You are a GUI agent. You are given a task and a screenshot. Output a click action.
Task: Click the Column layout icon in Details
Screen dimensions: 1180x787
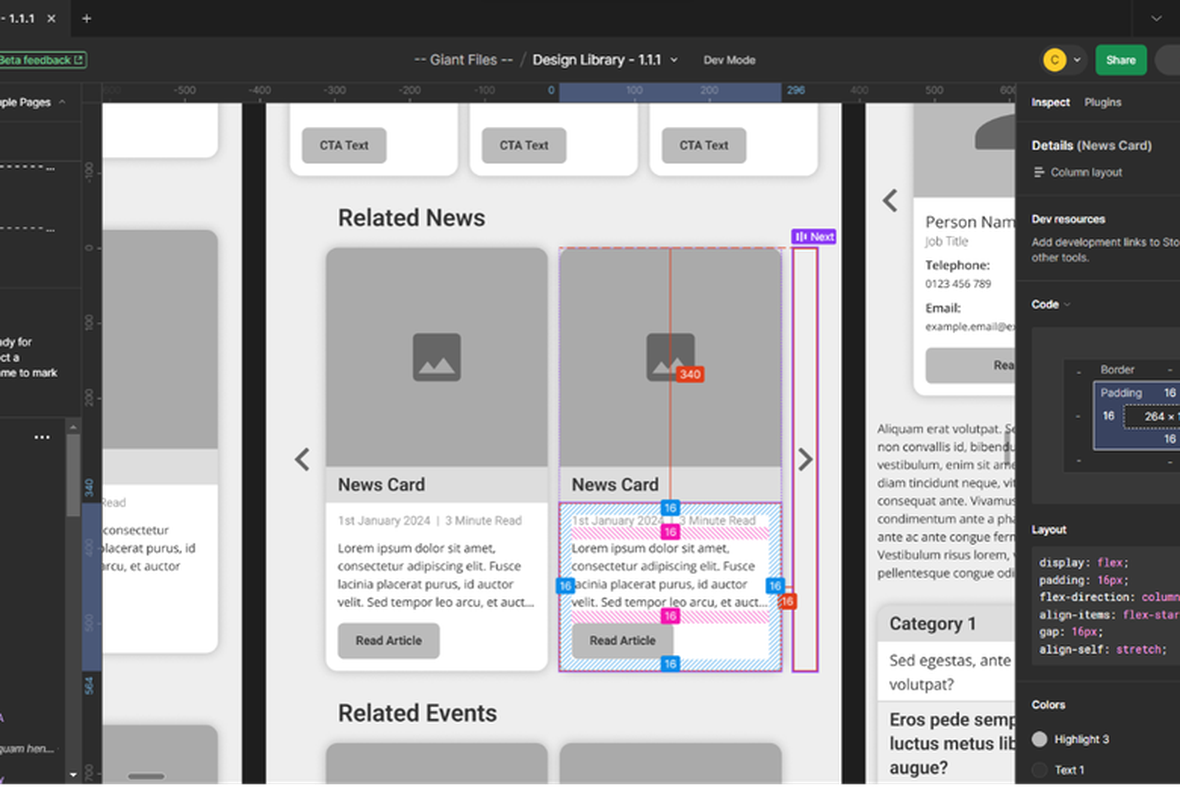coord(1039,172)
